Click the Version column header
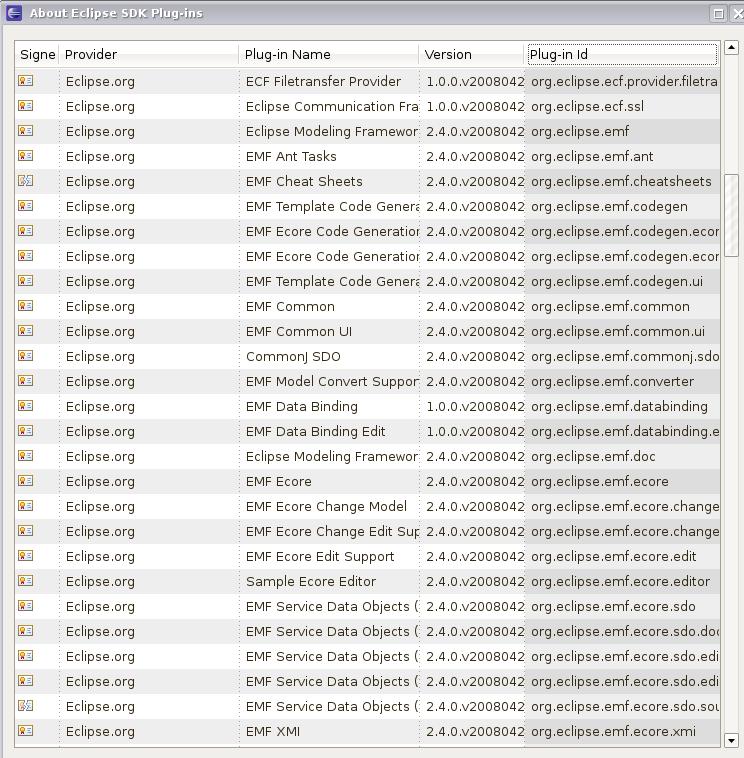The image size is (744, 758). tap(472, 54)
